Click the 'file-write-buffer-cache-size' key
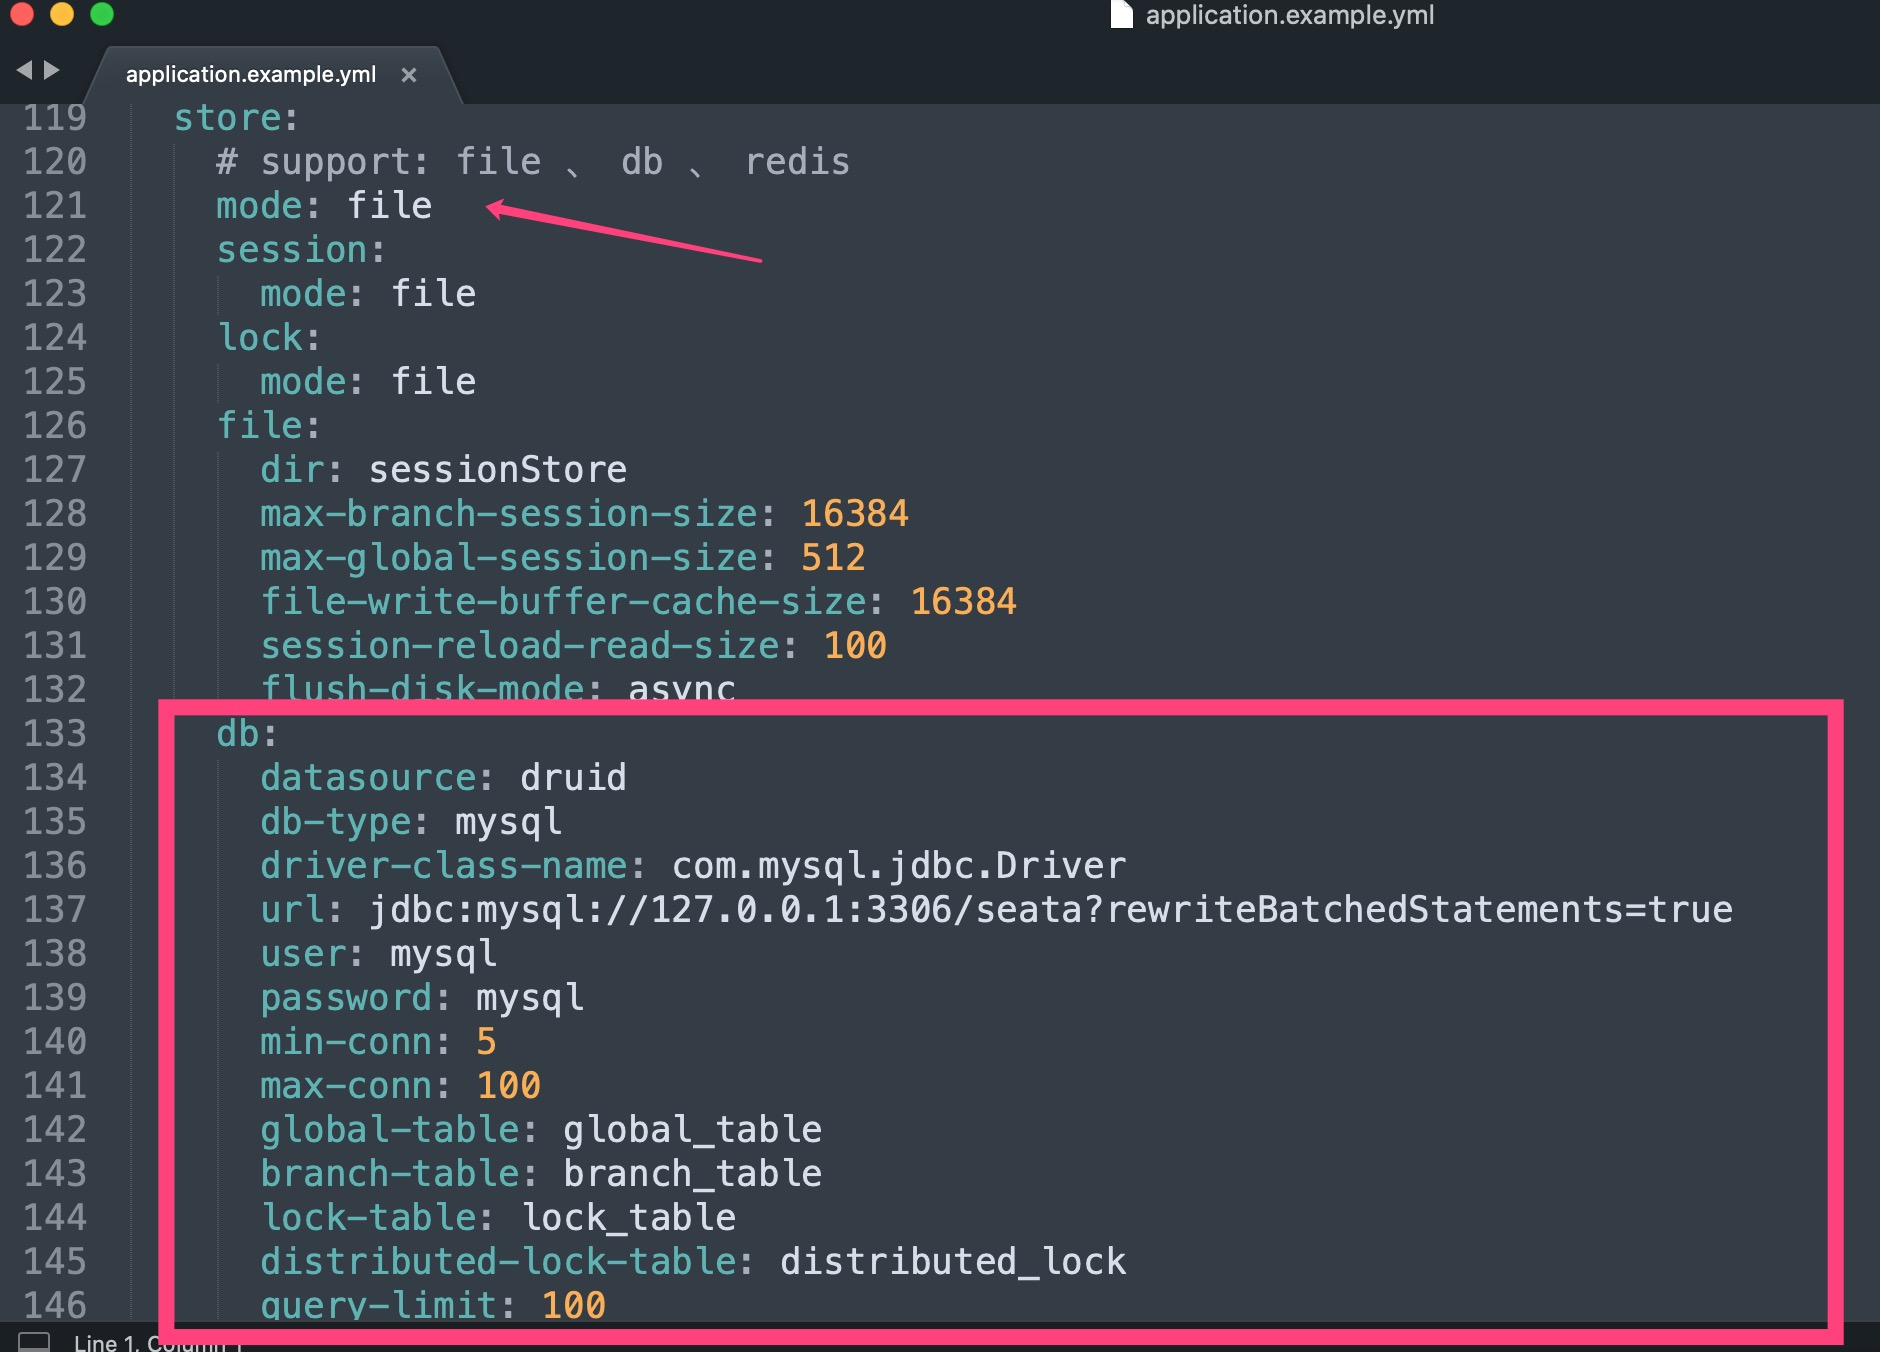Screen dimensions: 1881x1352 tap(563, 602)
